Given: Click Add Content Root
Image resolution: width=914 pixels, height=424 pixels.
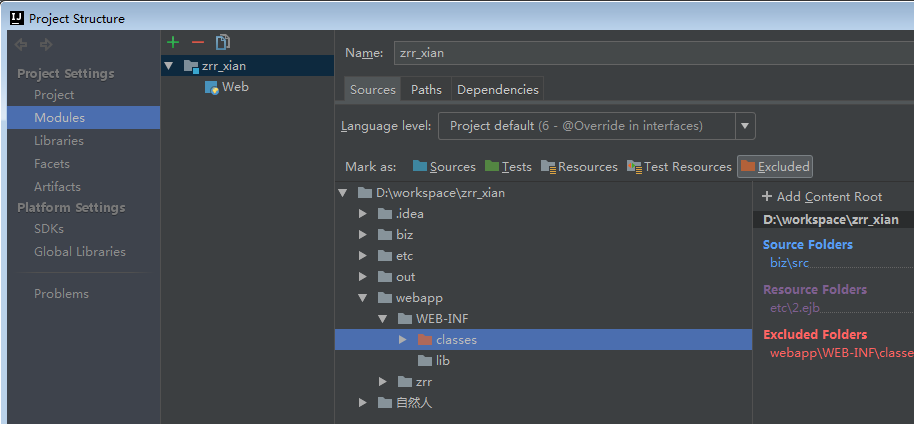Looking at the screenshot, I should tap(822, 197).
